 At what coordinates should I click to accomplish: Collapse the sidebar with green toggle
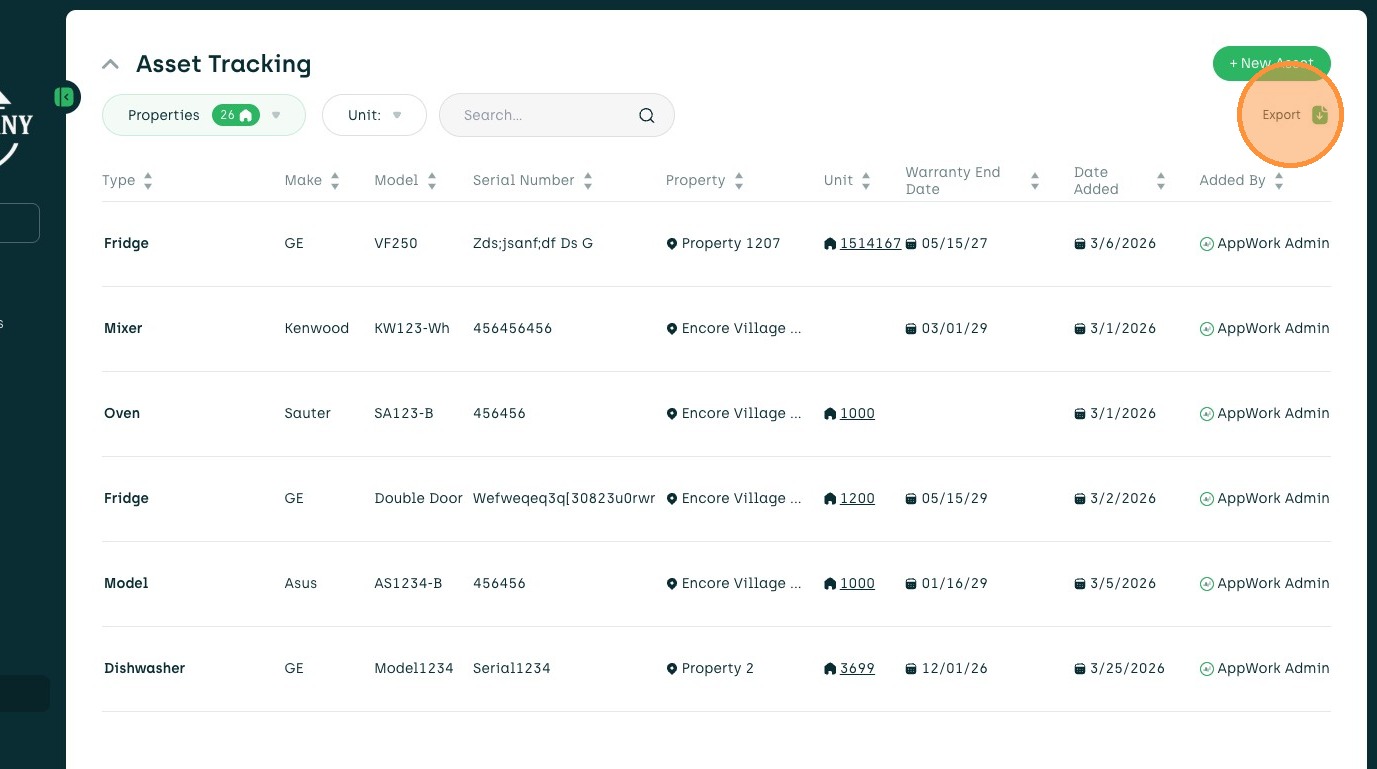coord(65,97)
